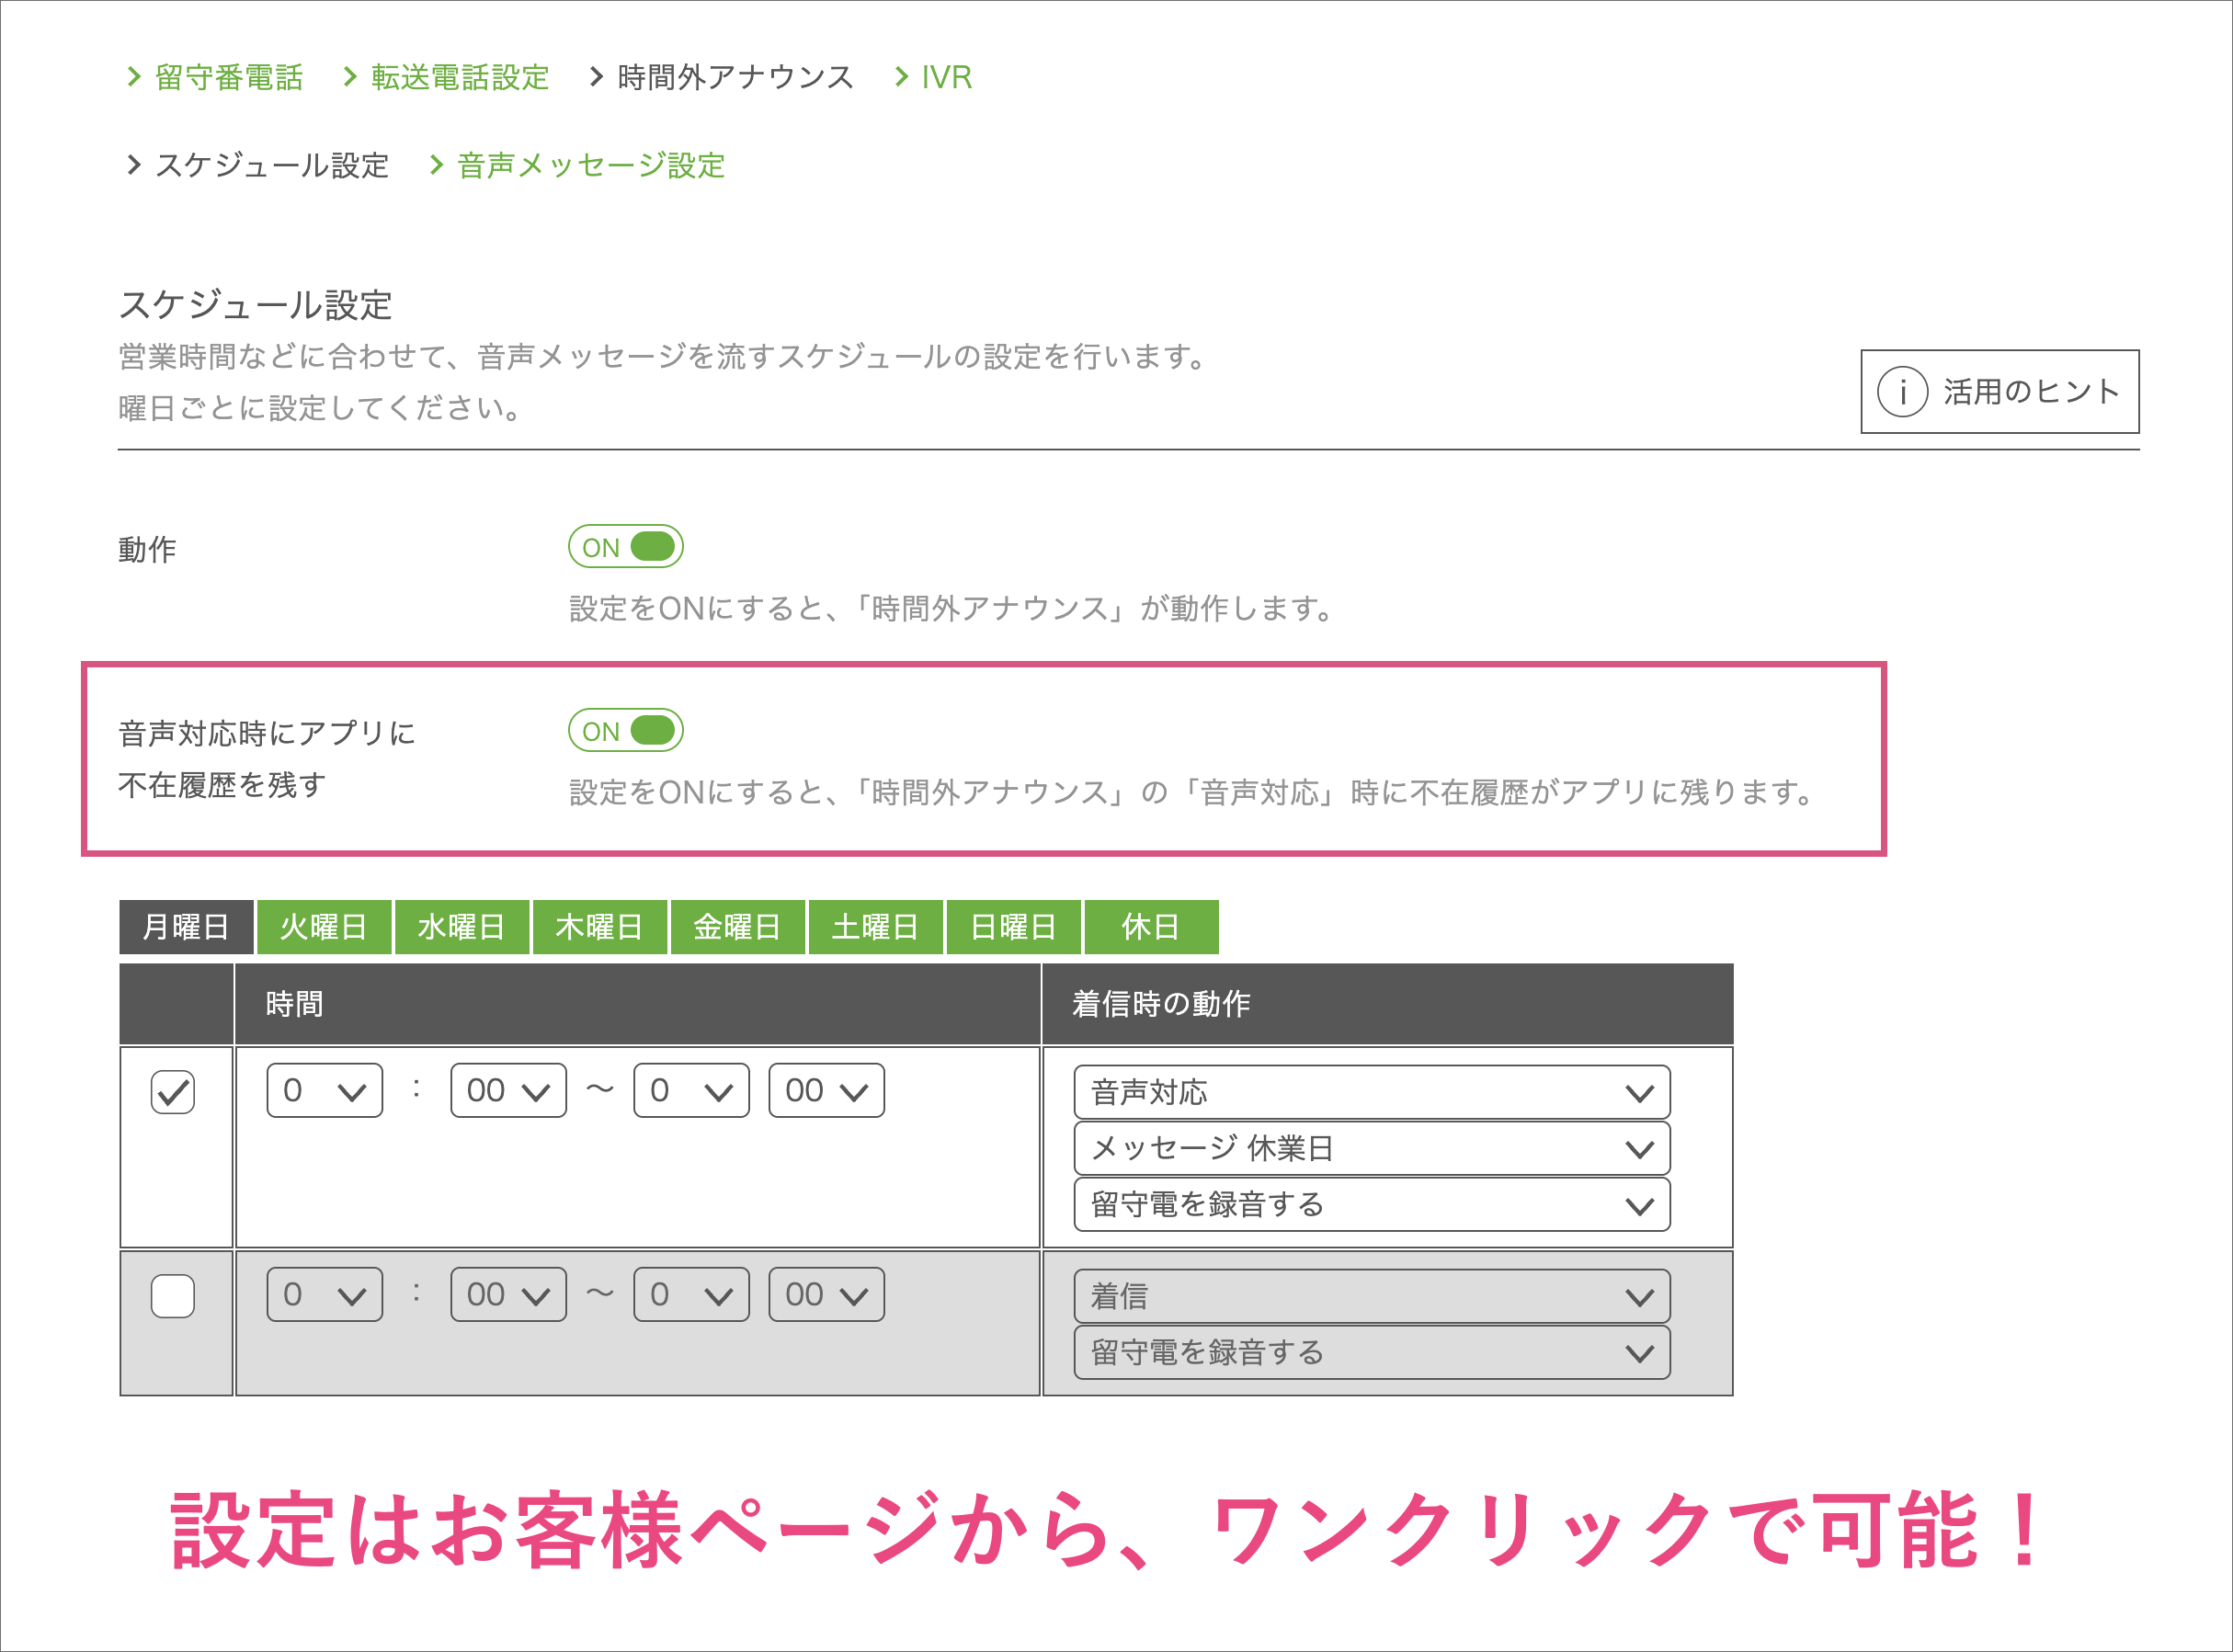
Task: Click chevron icon before IVR link
Action: [x=901, y=77]
